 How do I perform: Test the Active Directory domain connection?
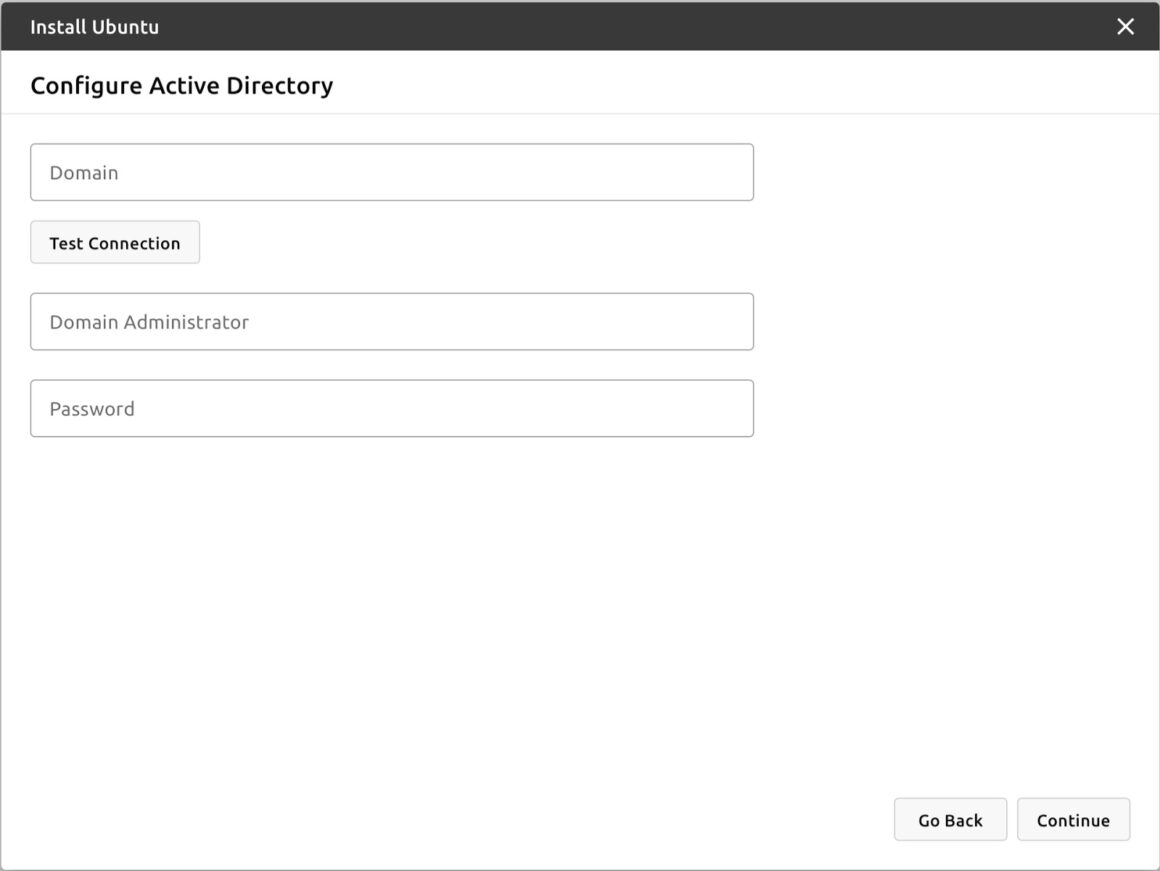115,242
